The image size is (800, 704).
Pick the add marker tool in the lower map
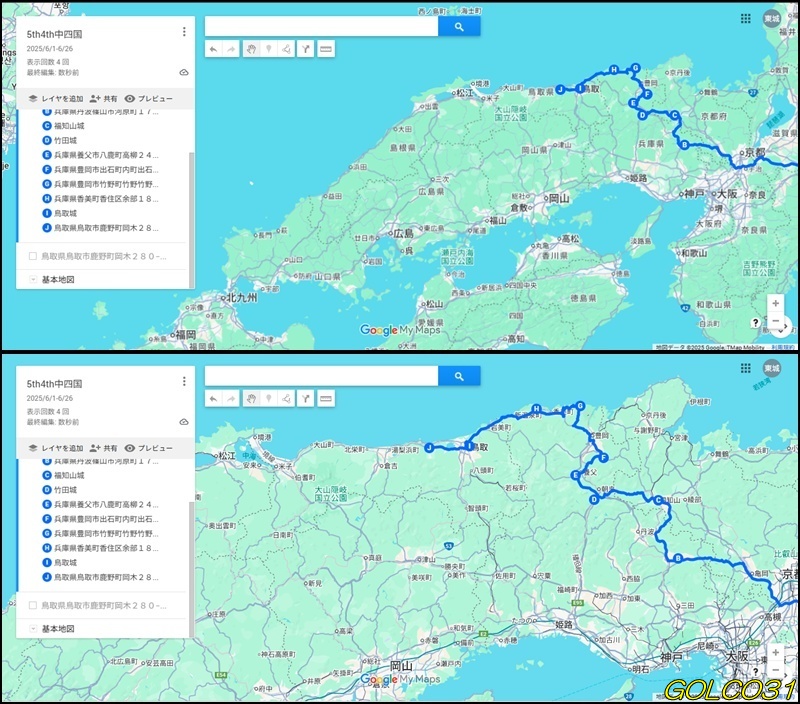pyautogui.click(x=268, y=398)
